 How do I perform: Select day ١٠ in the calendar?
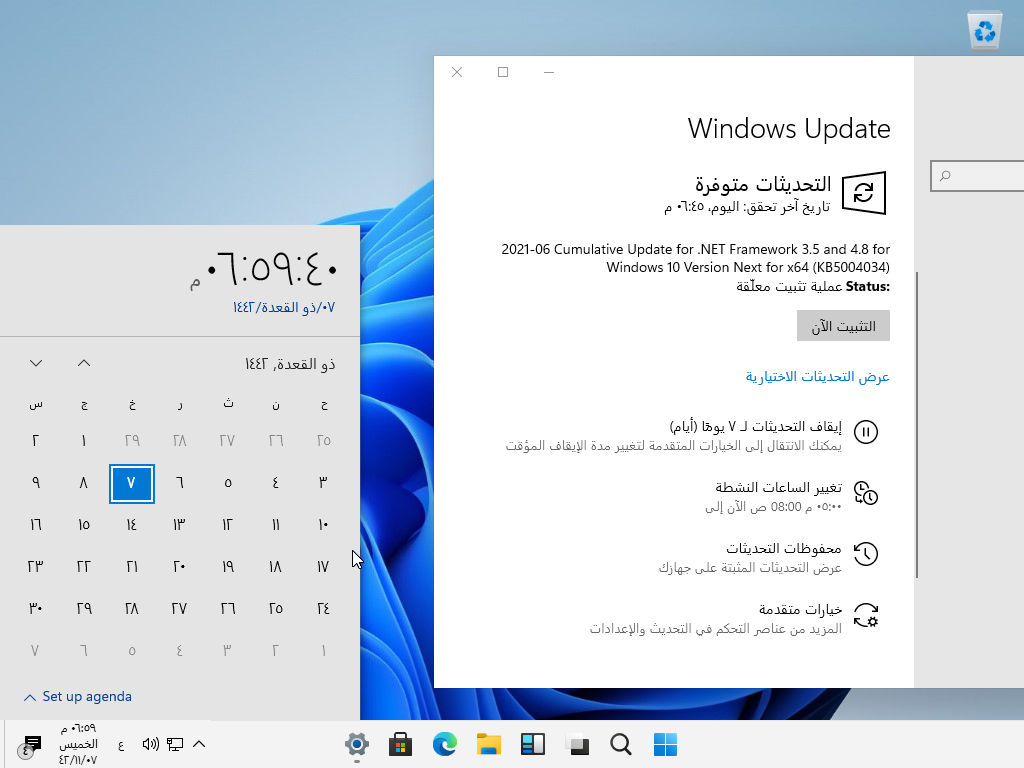pos(323,525)
